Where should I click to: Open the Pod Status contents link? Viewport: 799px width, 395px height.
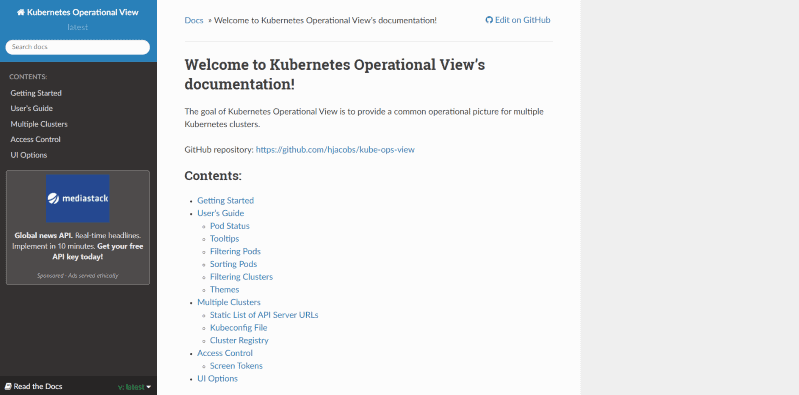[230, 226]
